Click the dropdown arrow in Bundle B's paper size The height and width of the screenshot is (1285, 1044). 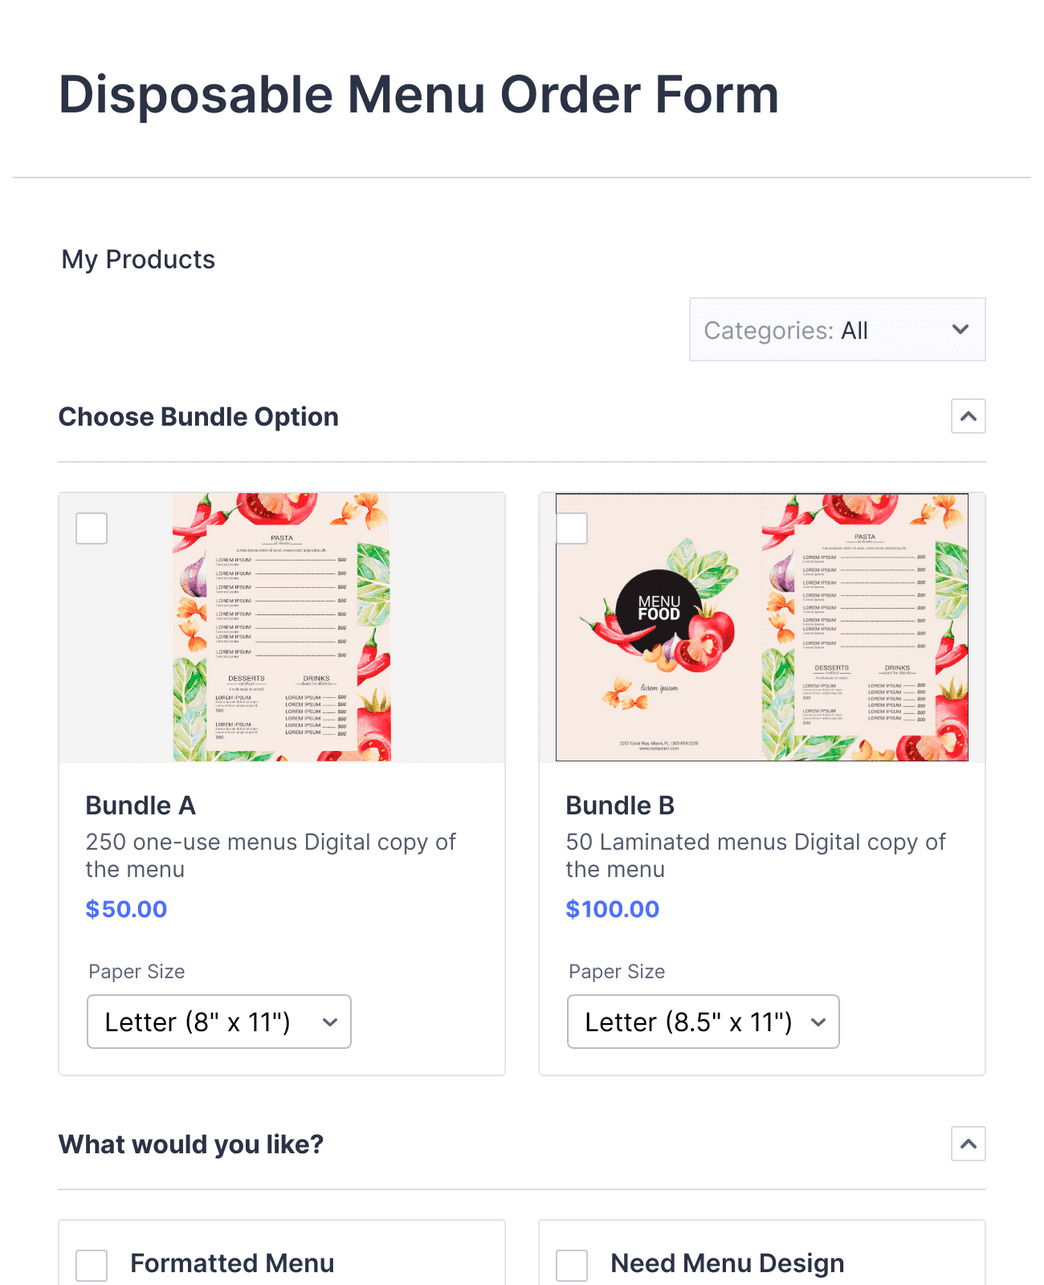[x=817, y=1022]
